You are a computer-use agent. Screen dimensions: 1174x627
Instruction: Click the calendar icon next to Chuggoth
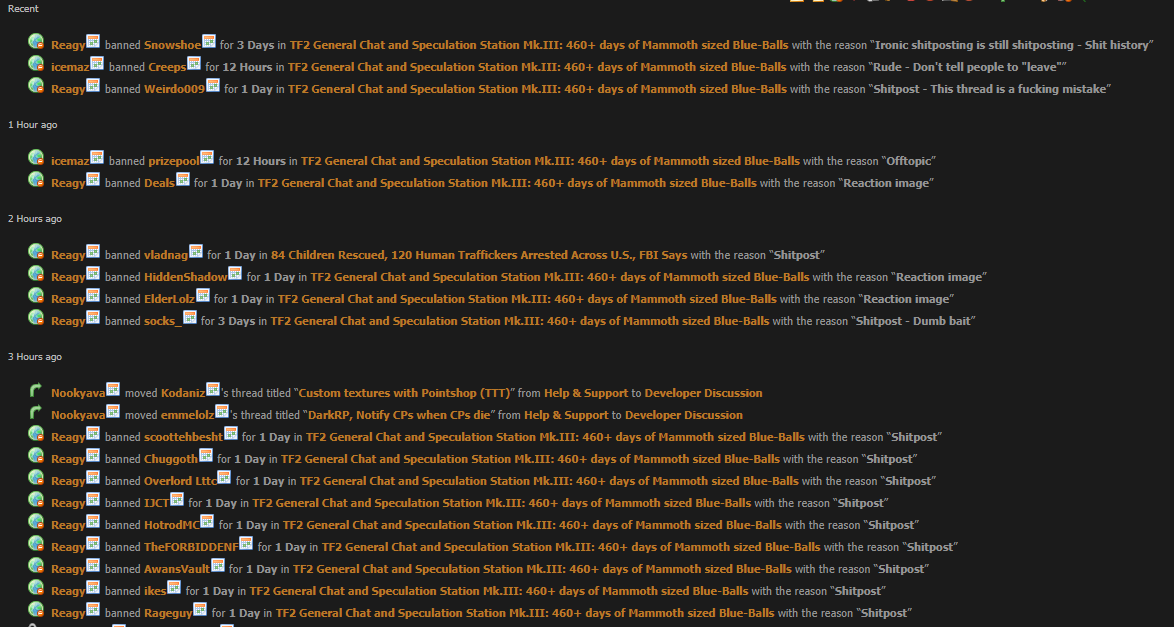(x=206, y=455)
